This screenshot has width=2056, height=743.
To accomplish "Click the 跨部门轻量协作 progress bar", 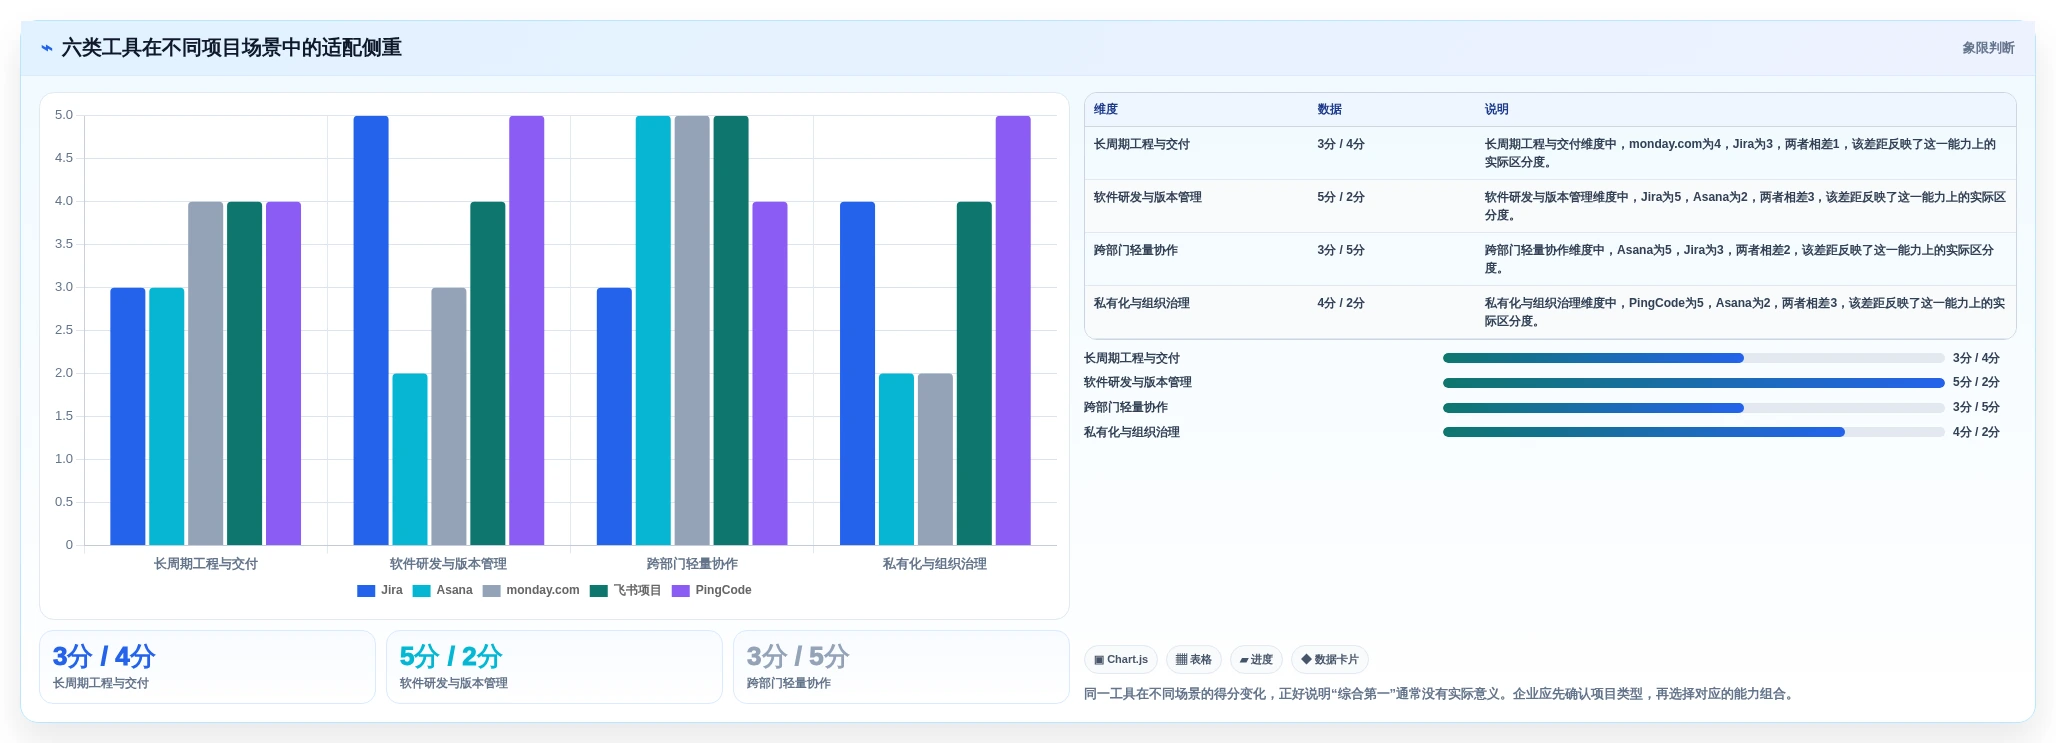I will pyautogui.click(x=1694, y=408).
